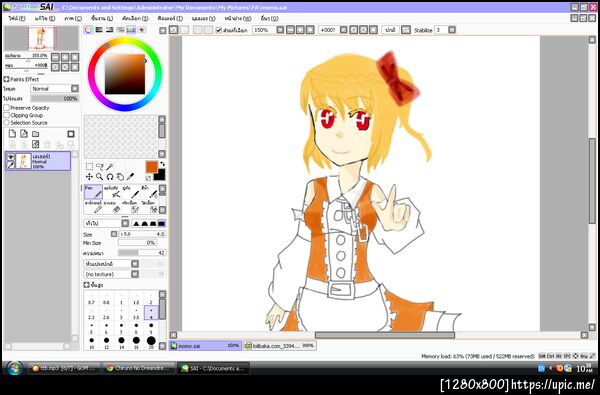Show the HSV slider panel
600x395 pixels.
click(x=110, y=29)
